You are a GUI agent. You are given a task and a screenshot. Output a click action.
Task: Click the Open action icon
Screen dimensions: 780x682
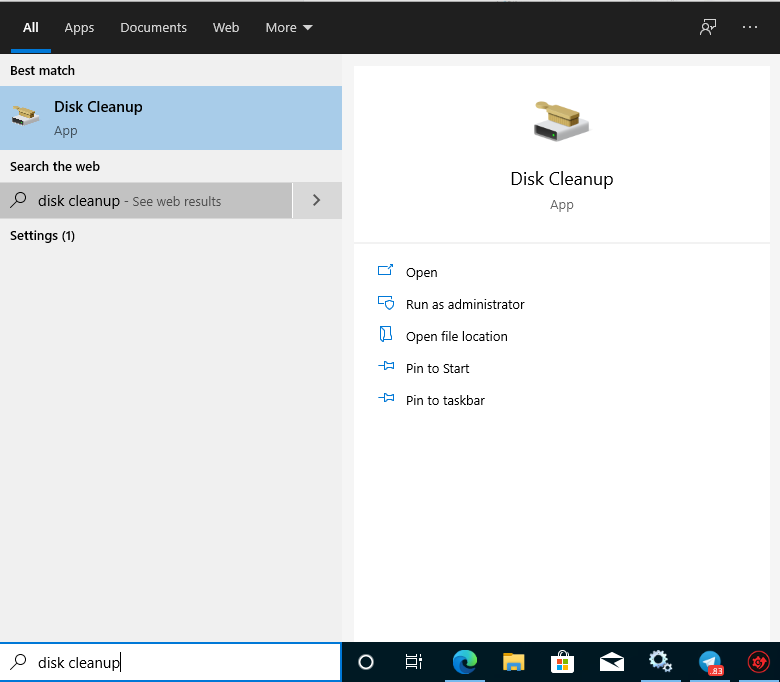[386, 270]
